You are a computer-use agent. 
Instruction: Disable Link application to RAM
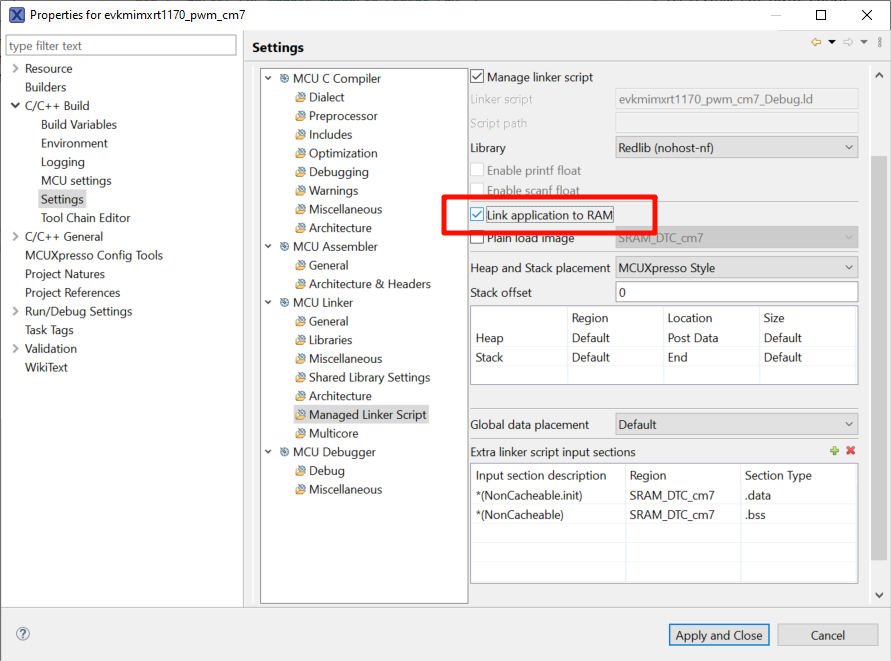pos(477,213)
